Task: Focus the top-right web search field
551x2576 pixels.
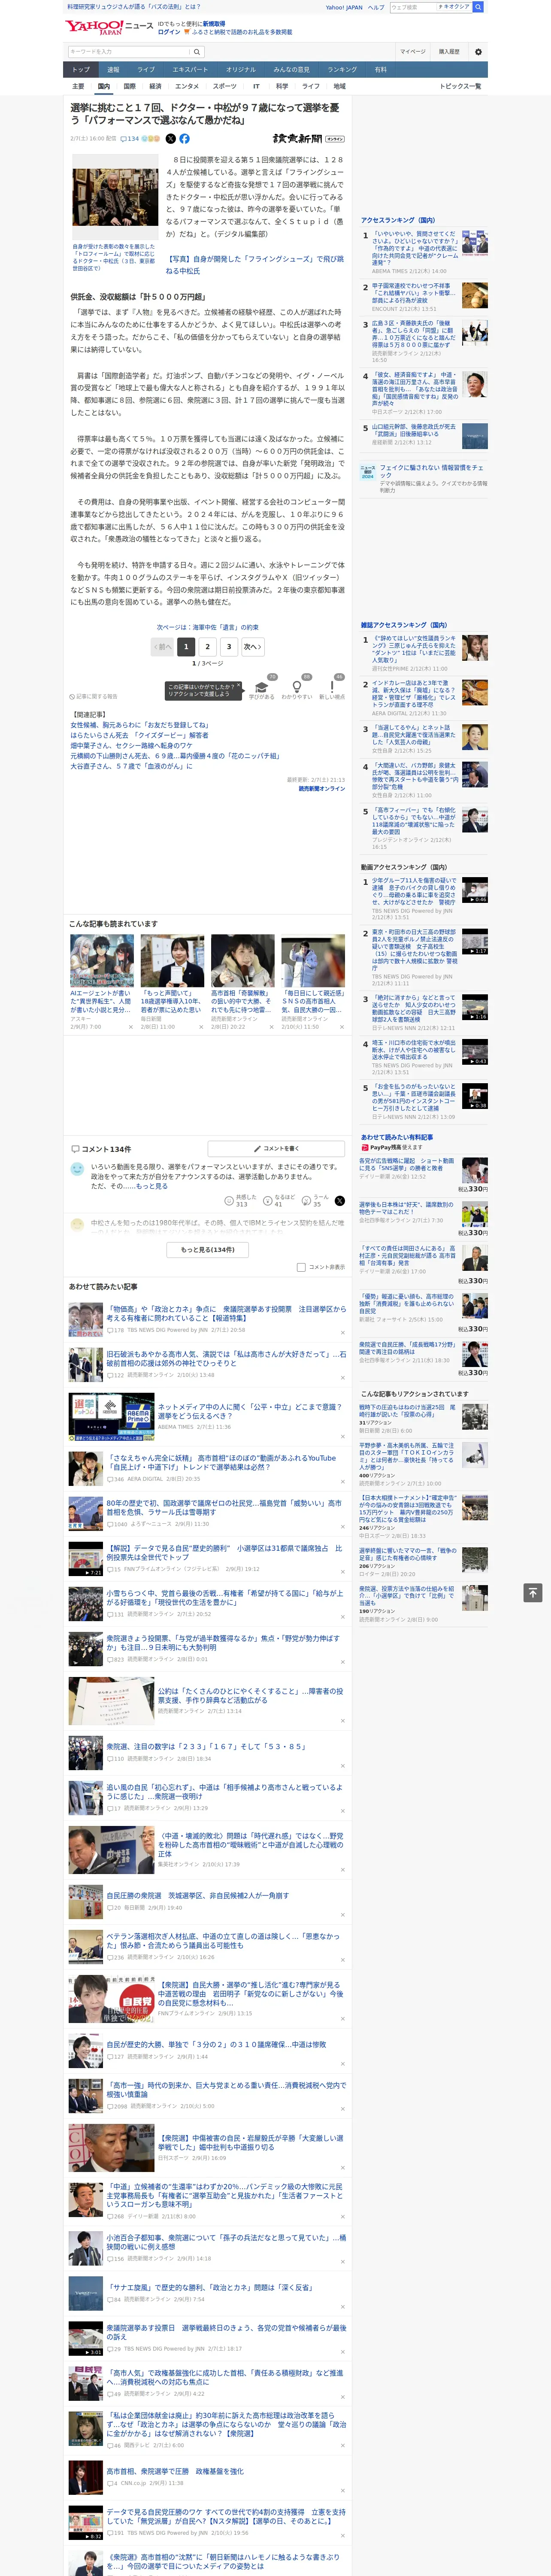Action: coord(412,7)
